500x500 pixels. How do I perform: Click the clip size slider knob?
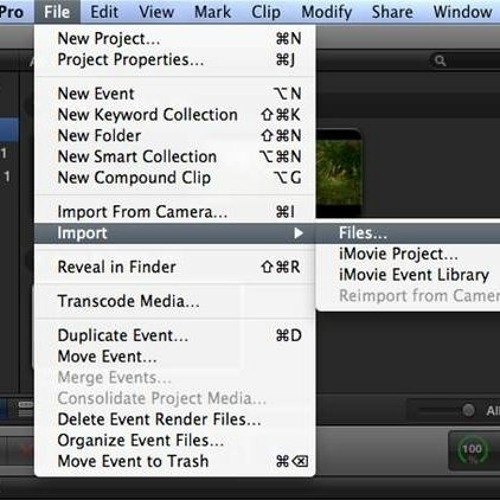468,410
